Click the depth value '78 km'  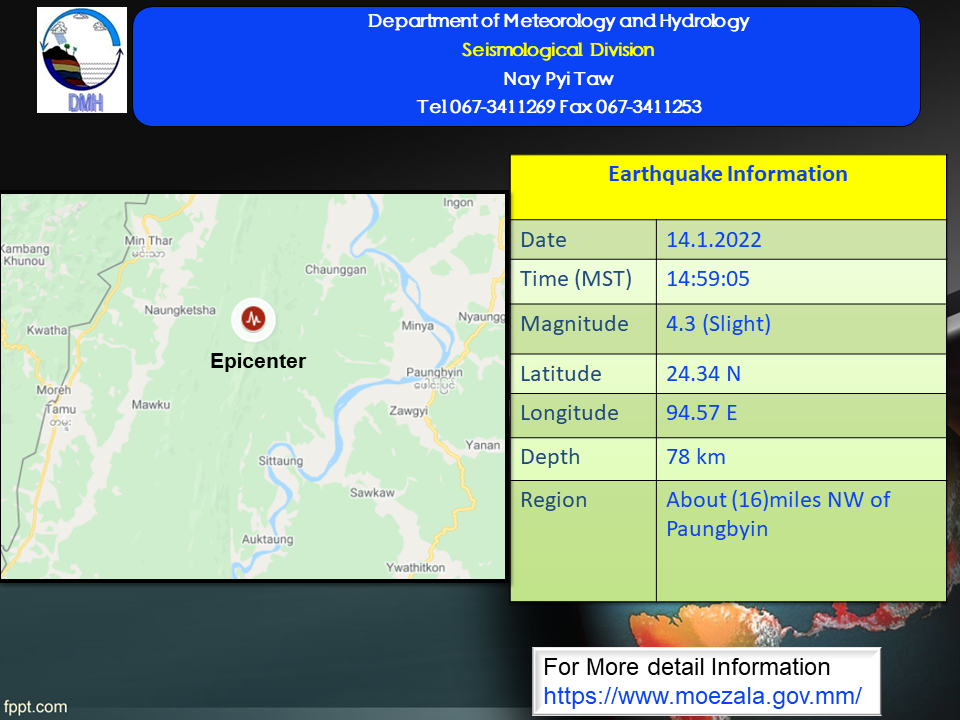click(x=696, y=457)
